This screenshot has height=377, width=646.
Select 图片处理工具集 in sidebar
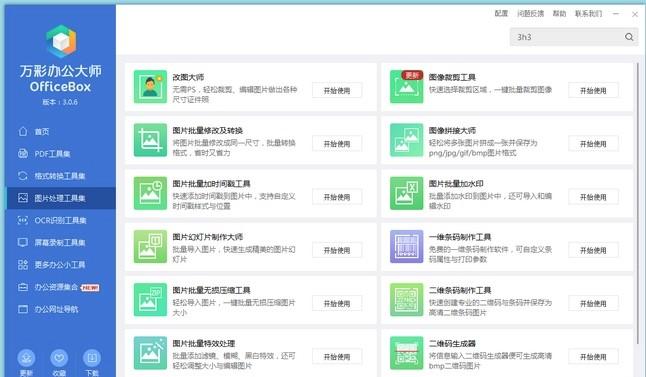(x=61, y=198)
